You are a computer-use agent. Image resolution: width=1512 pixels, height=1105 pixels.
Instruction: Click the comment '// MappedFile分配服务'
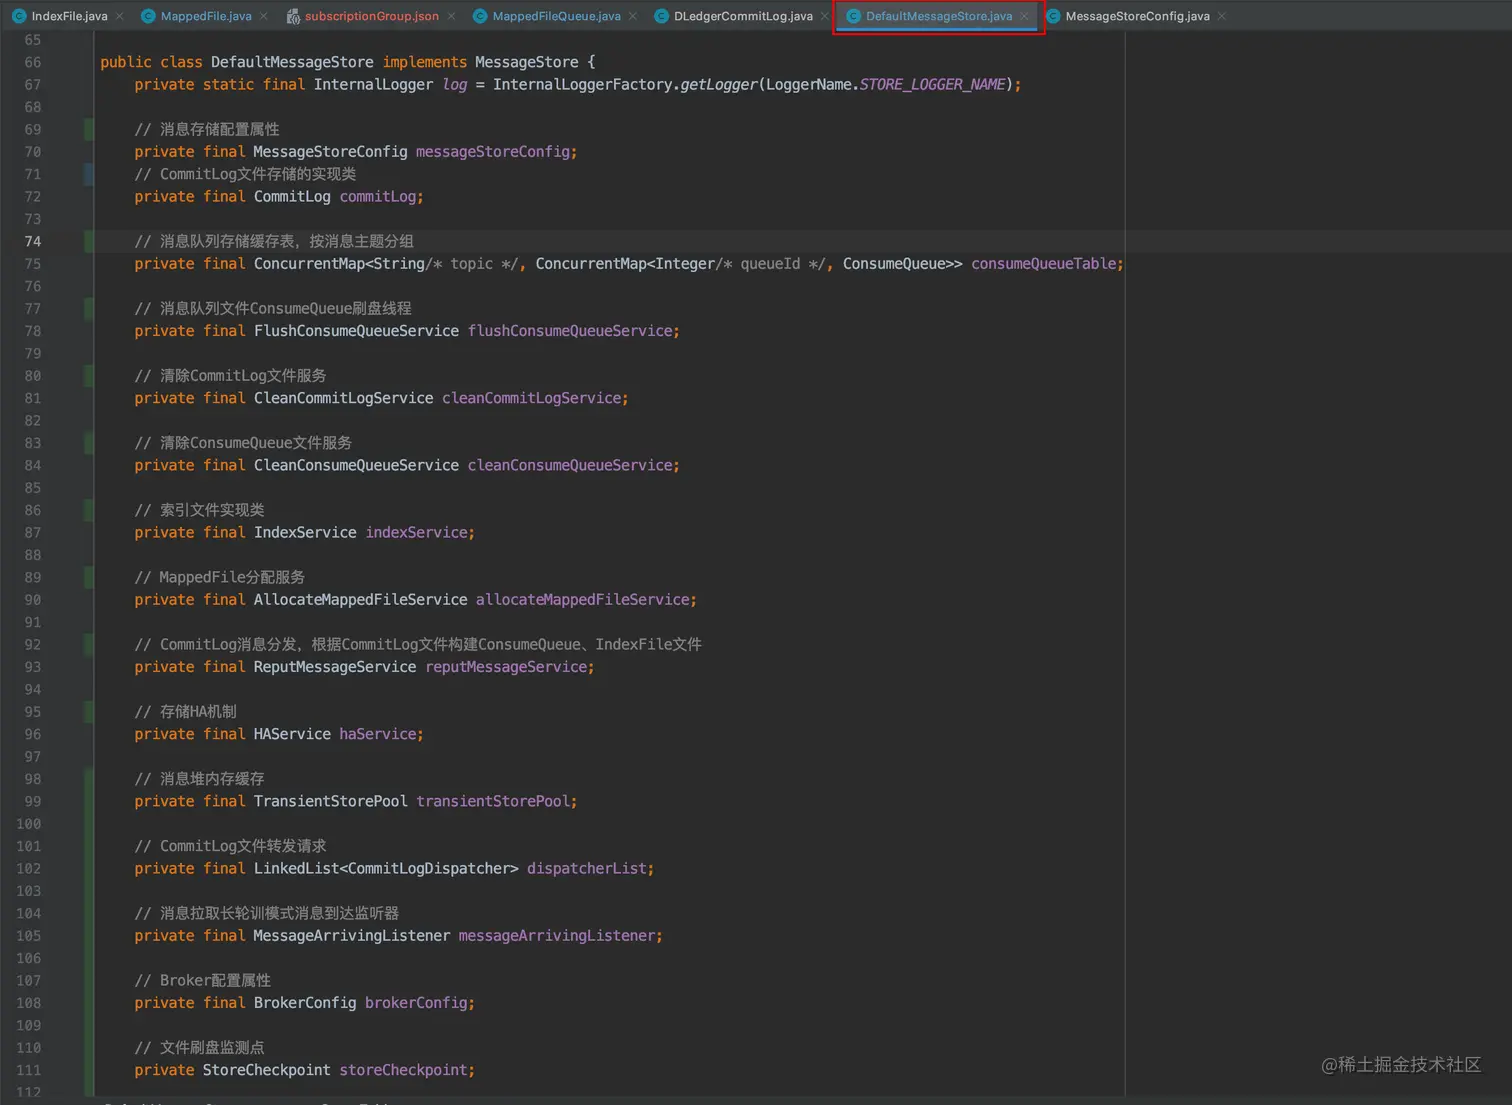pos(219,577)
